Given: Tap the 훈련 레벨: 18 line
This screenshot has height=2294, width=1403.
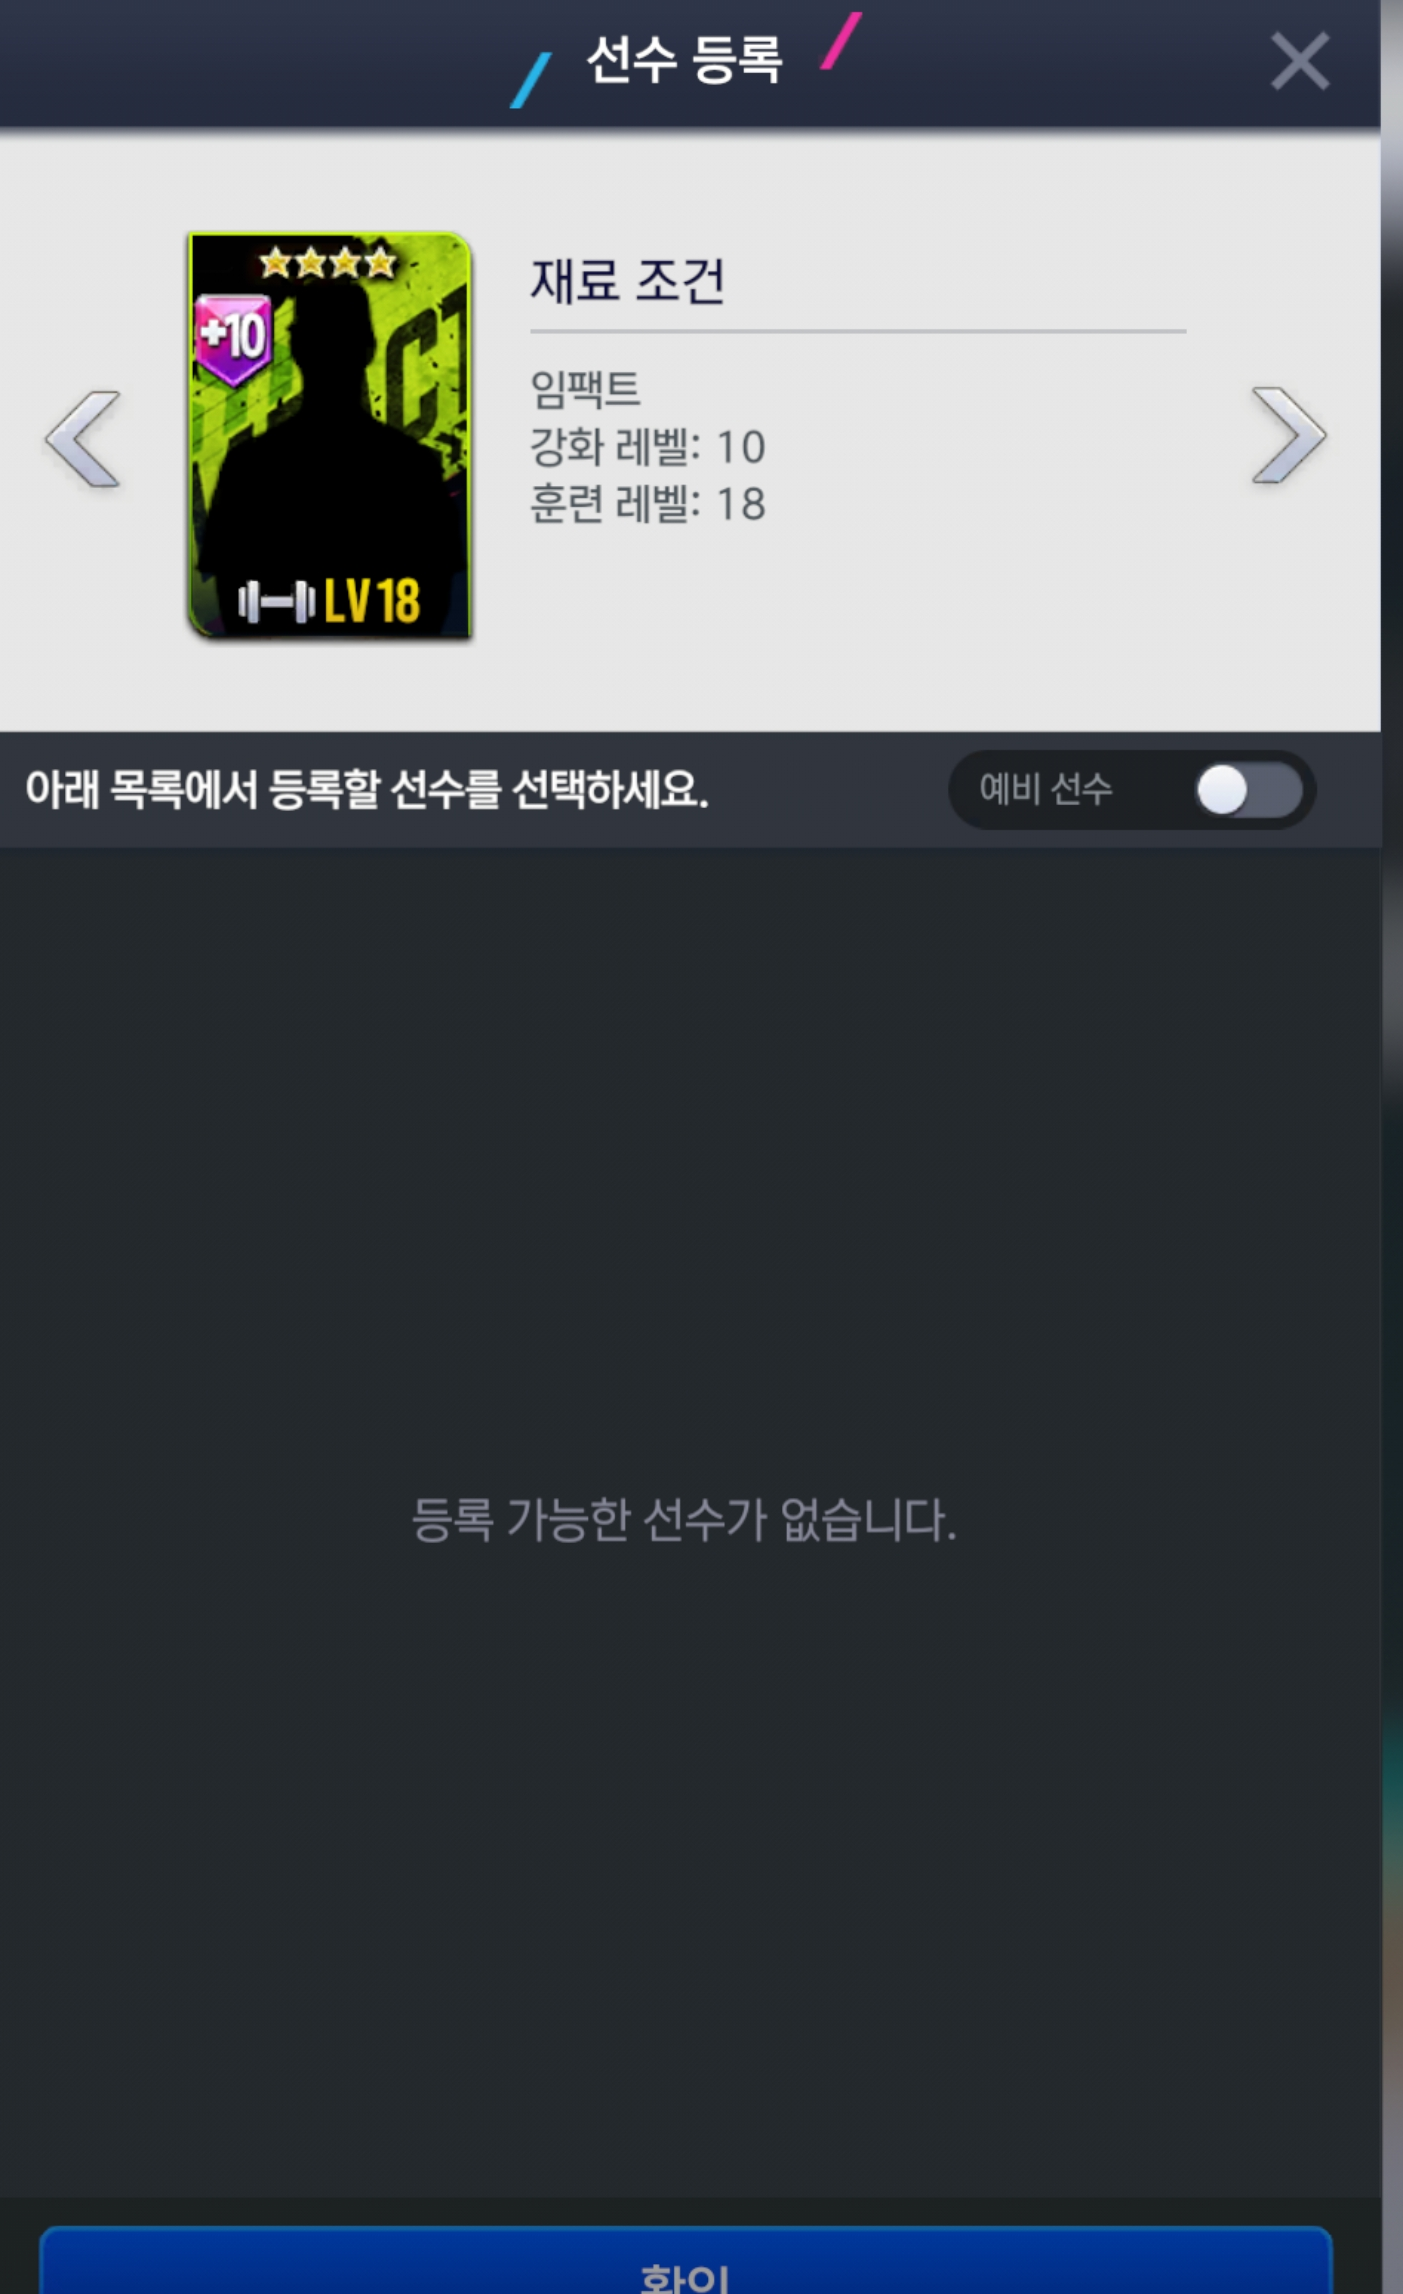Looking at the screenshot, I should click(x=647, y=504).
